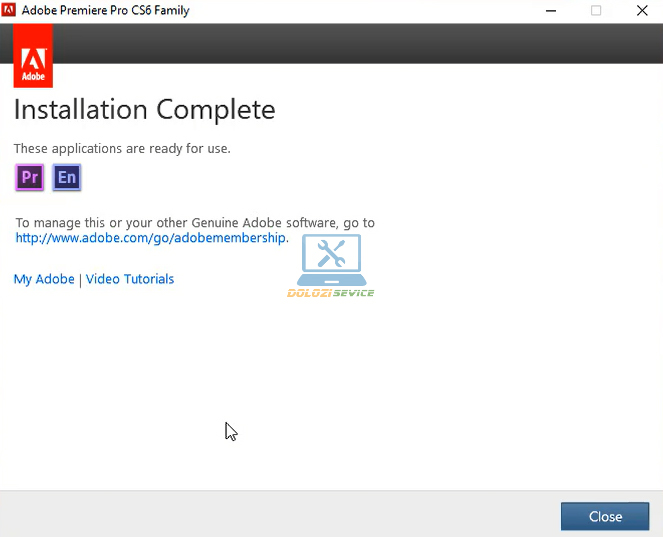Image resolution: width=663 pixels, height=537 pixels.
Task: Click the "To manage this or your other" sentence
Action: [195, 223]
